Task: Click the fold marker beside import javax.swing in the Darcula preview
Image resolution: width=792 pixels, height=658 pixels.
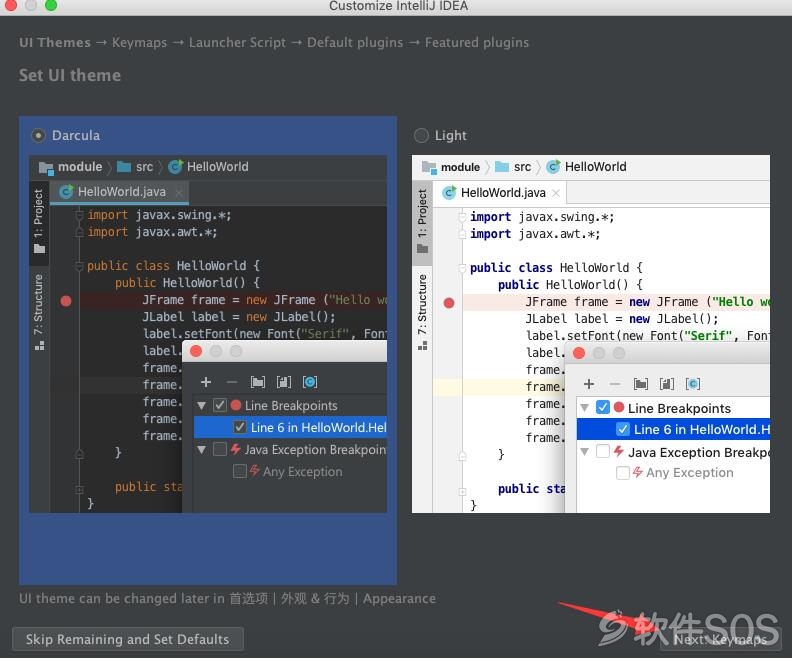Action: point(79,215)
